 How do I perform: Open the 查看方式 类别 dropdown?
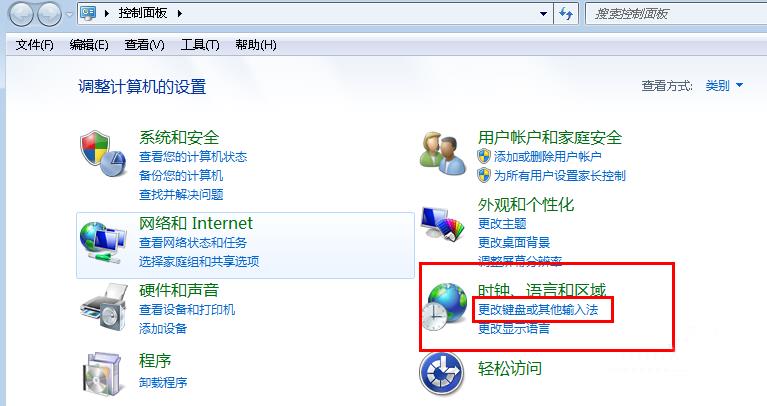pos(724,86)
